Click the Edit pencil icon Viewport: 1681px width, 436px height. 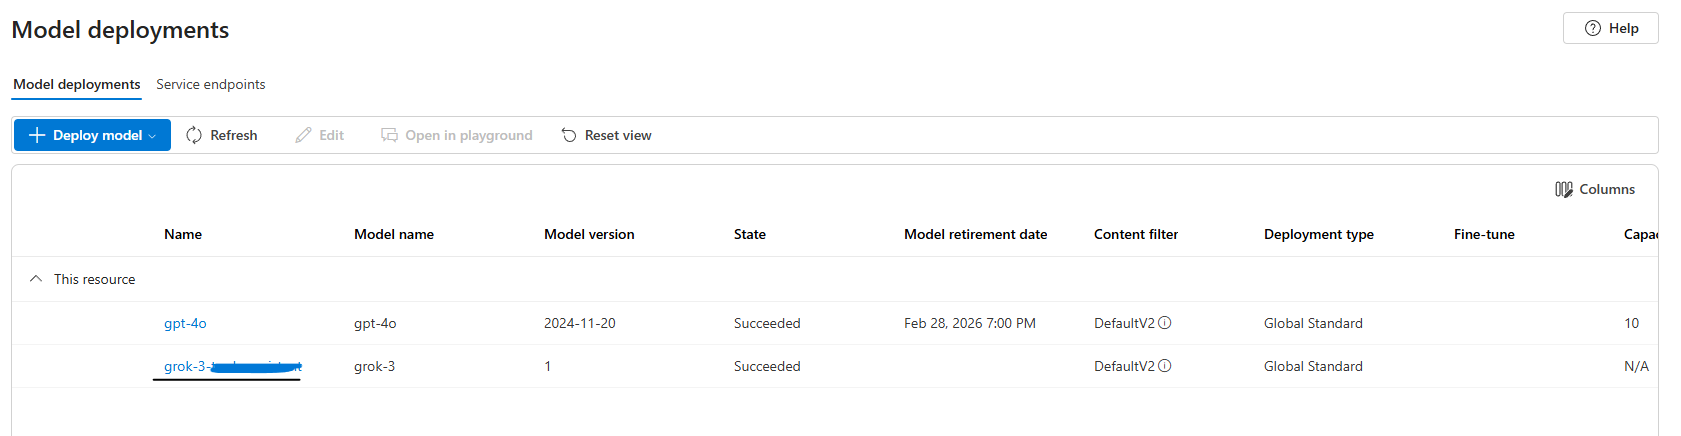pos(303,135)
